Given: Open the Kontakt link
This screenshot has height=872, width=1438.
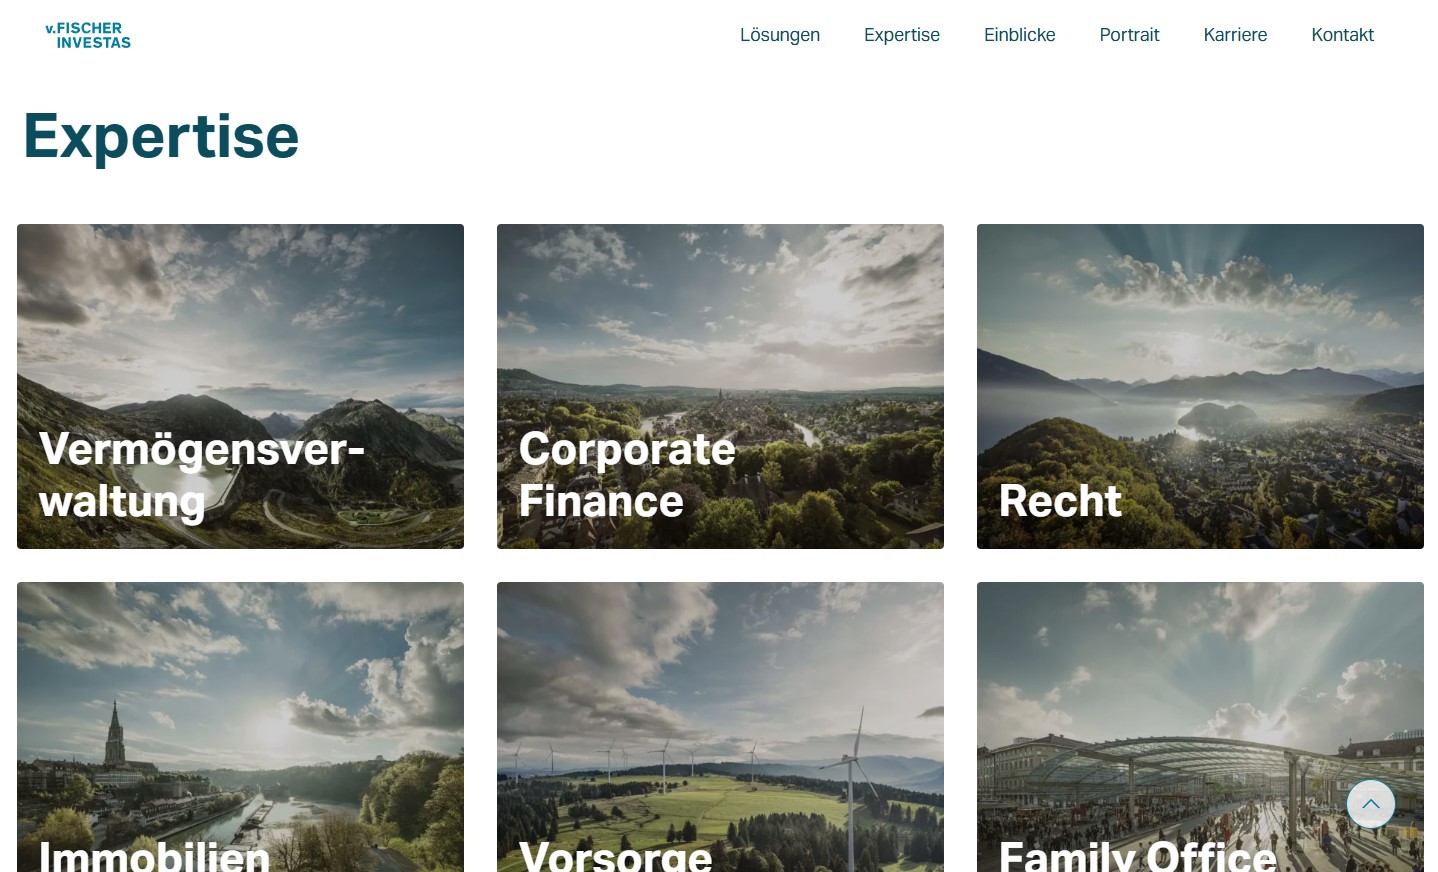Looking at the screenshot, I should pos(1342,35).
